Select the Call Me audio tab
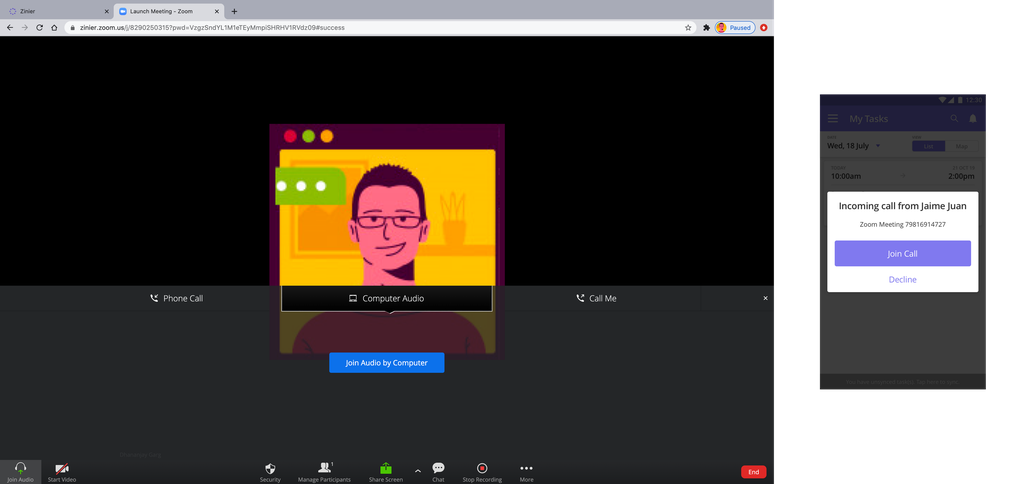Image resolution: width=1032 pixels, height=484 pixels. pos(596,298)
